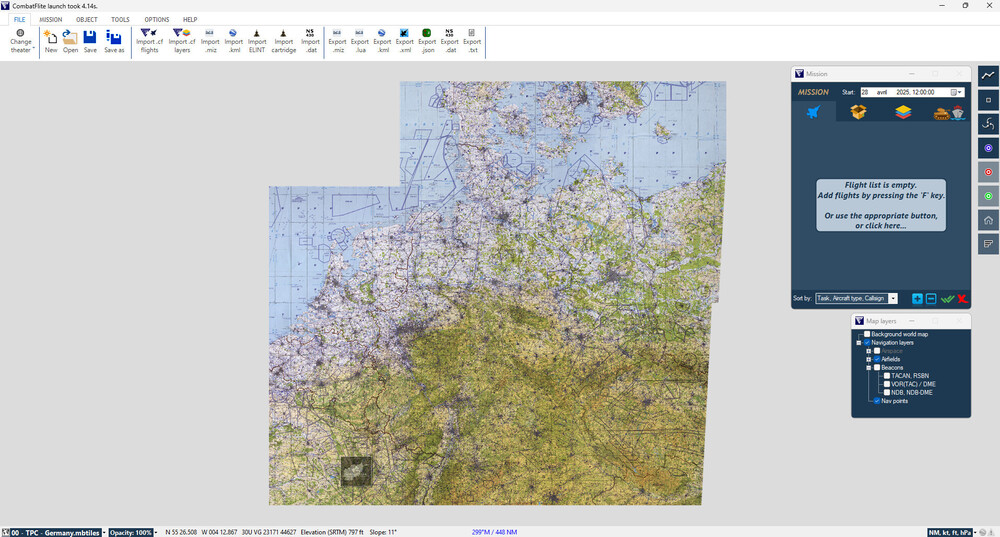This screenshot has width=1000, height=537.
Task: Select the tank and ship units tab
Action: [948, 112]
